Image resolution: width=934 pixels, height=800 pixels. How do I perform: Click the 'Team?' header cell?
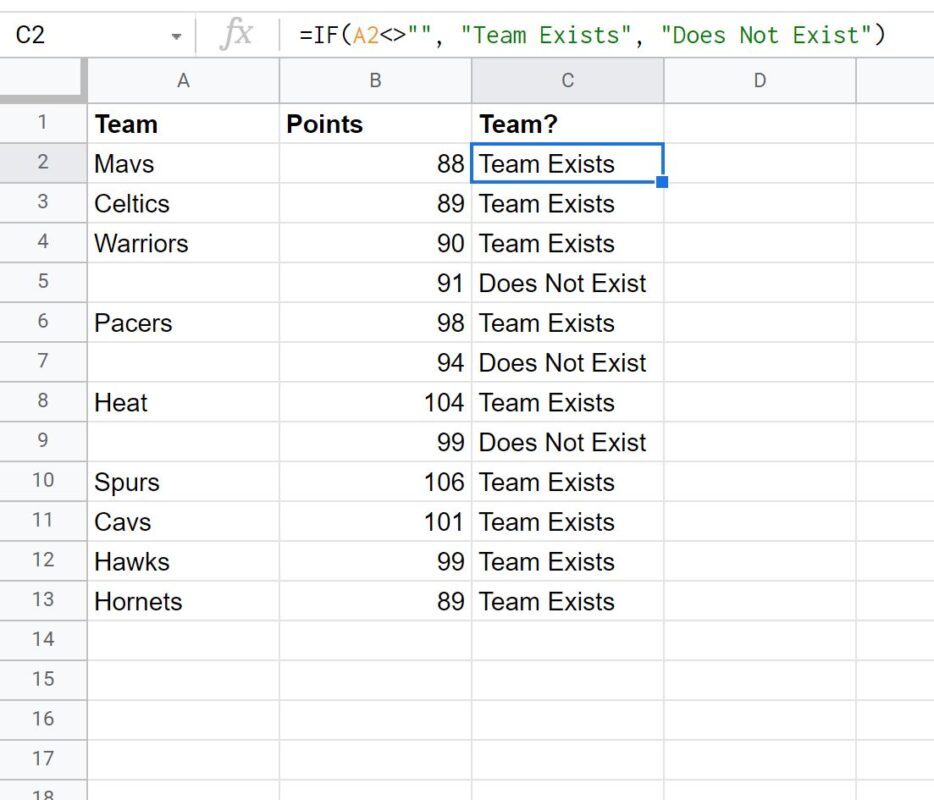click(x=568, y=123)
